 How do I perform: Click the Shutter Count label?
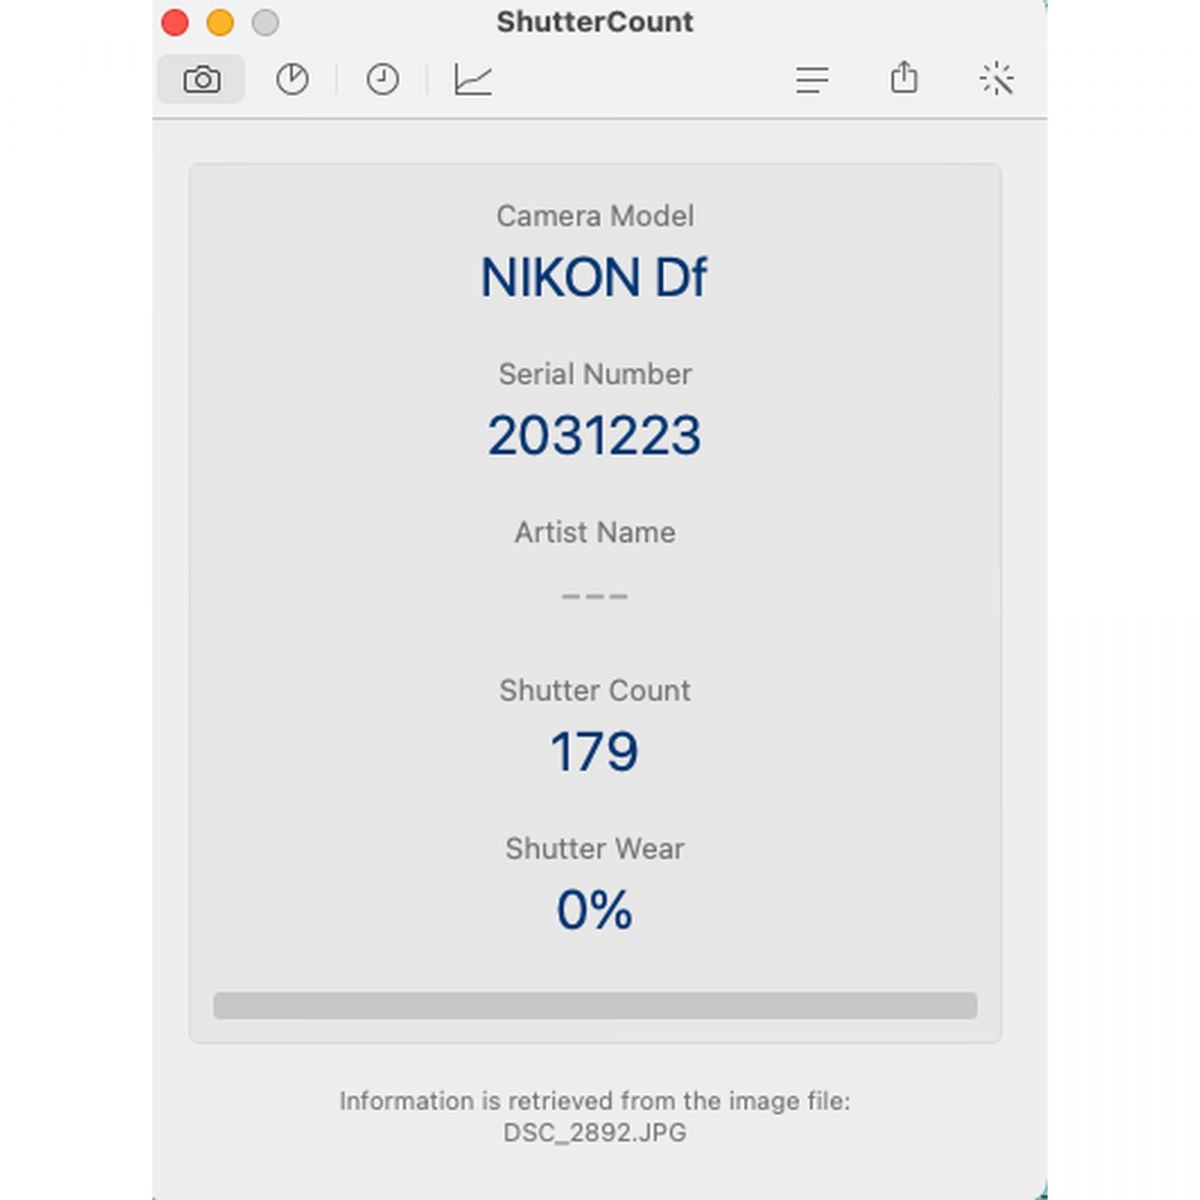(x=595, y=690)
